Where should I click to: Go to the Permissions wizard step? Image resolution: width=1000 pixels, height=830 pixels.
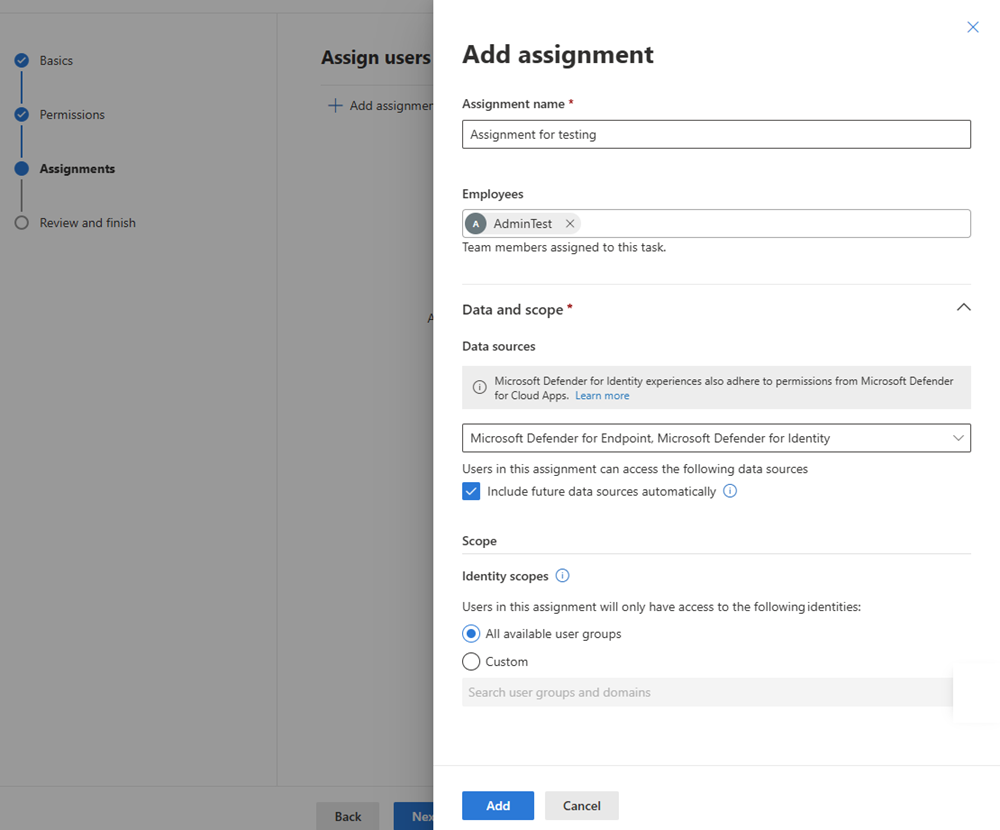coord(72,115)
